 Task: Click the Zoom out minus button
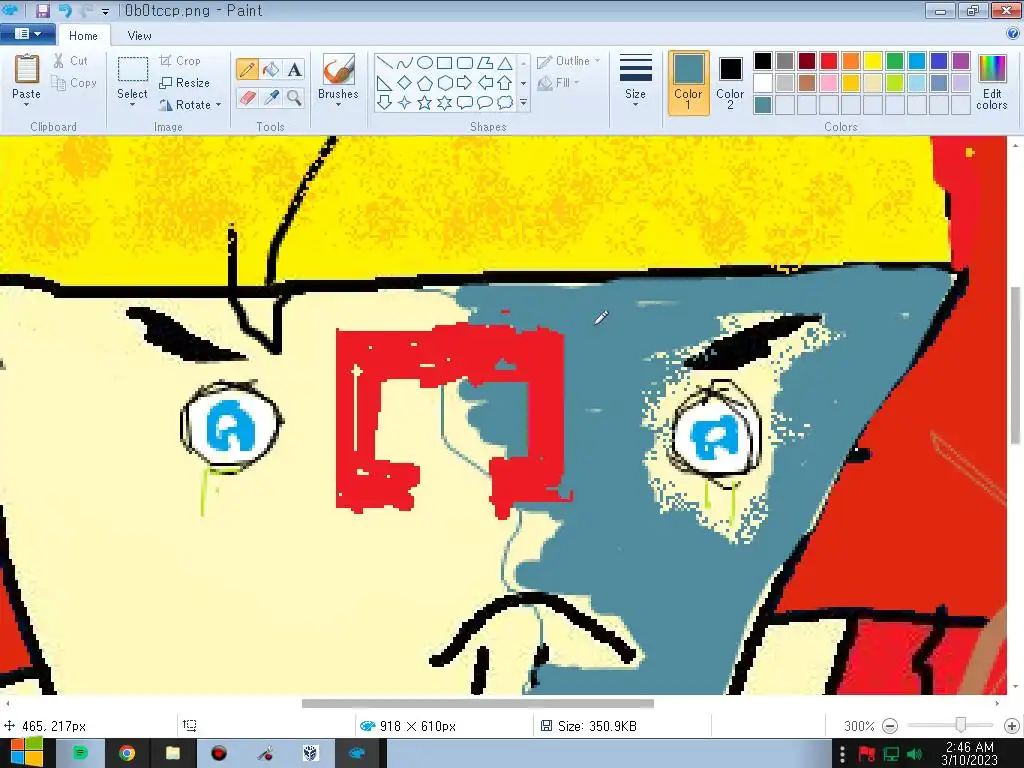click(889, 726)
